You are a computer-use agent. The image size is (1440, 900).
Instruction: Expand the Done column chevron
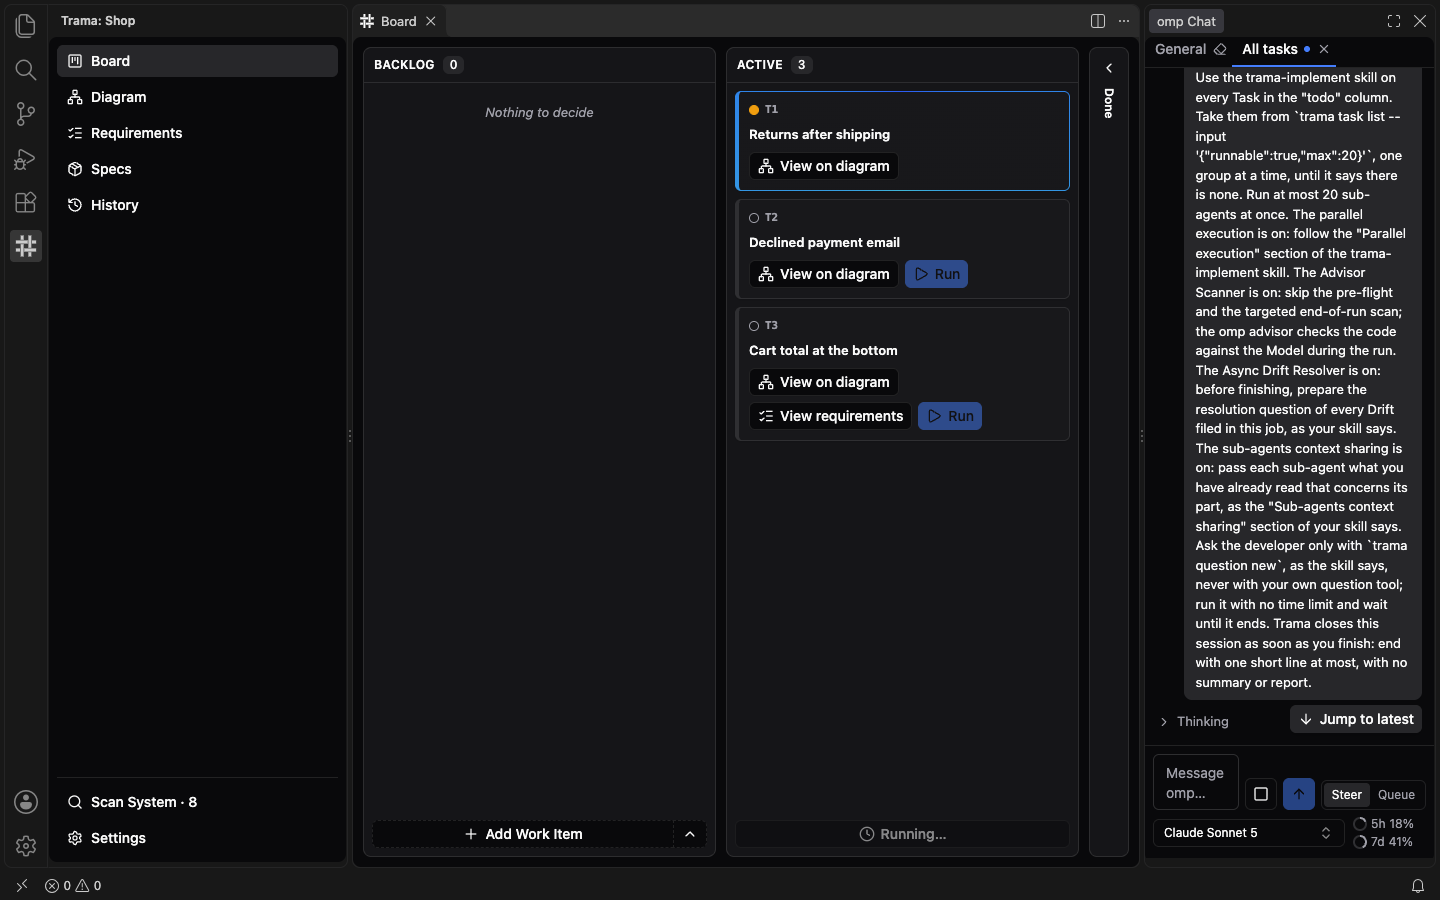click(1109, 68)
